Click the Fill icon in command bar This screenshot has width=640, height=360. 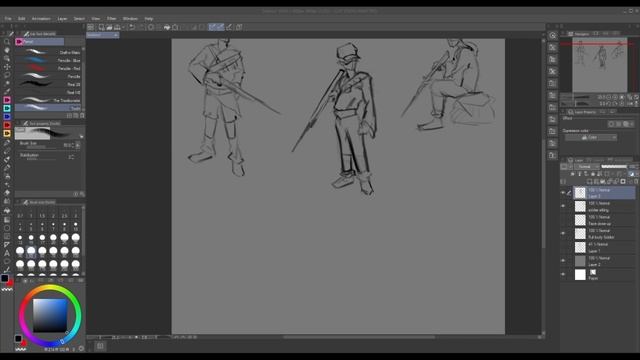coord(167,27)
